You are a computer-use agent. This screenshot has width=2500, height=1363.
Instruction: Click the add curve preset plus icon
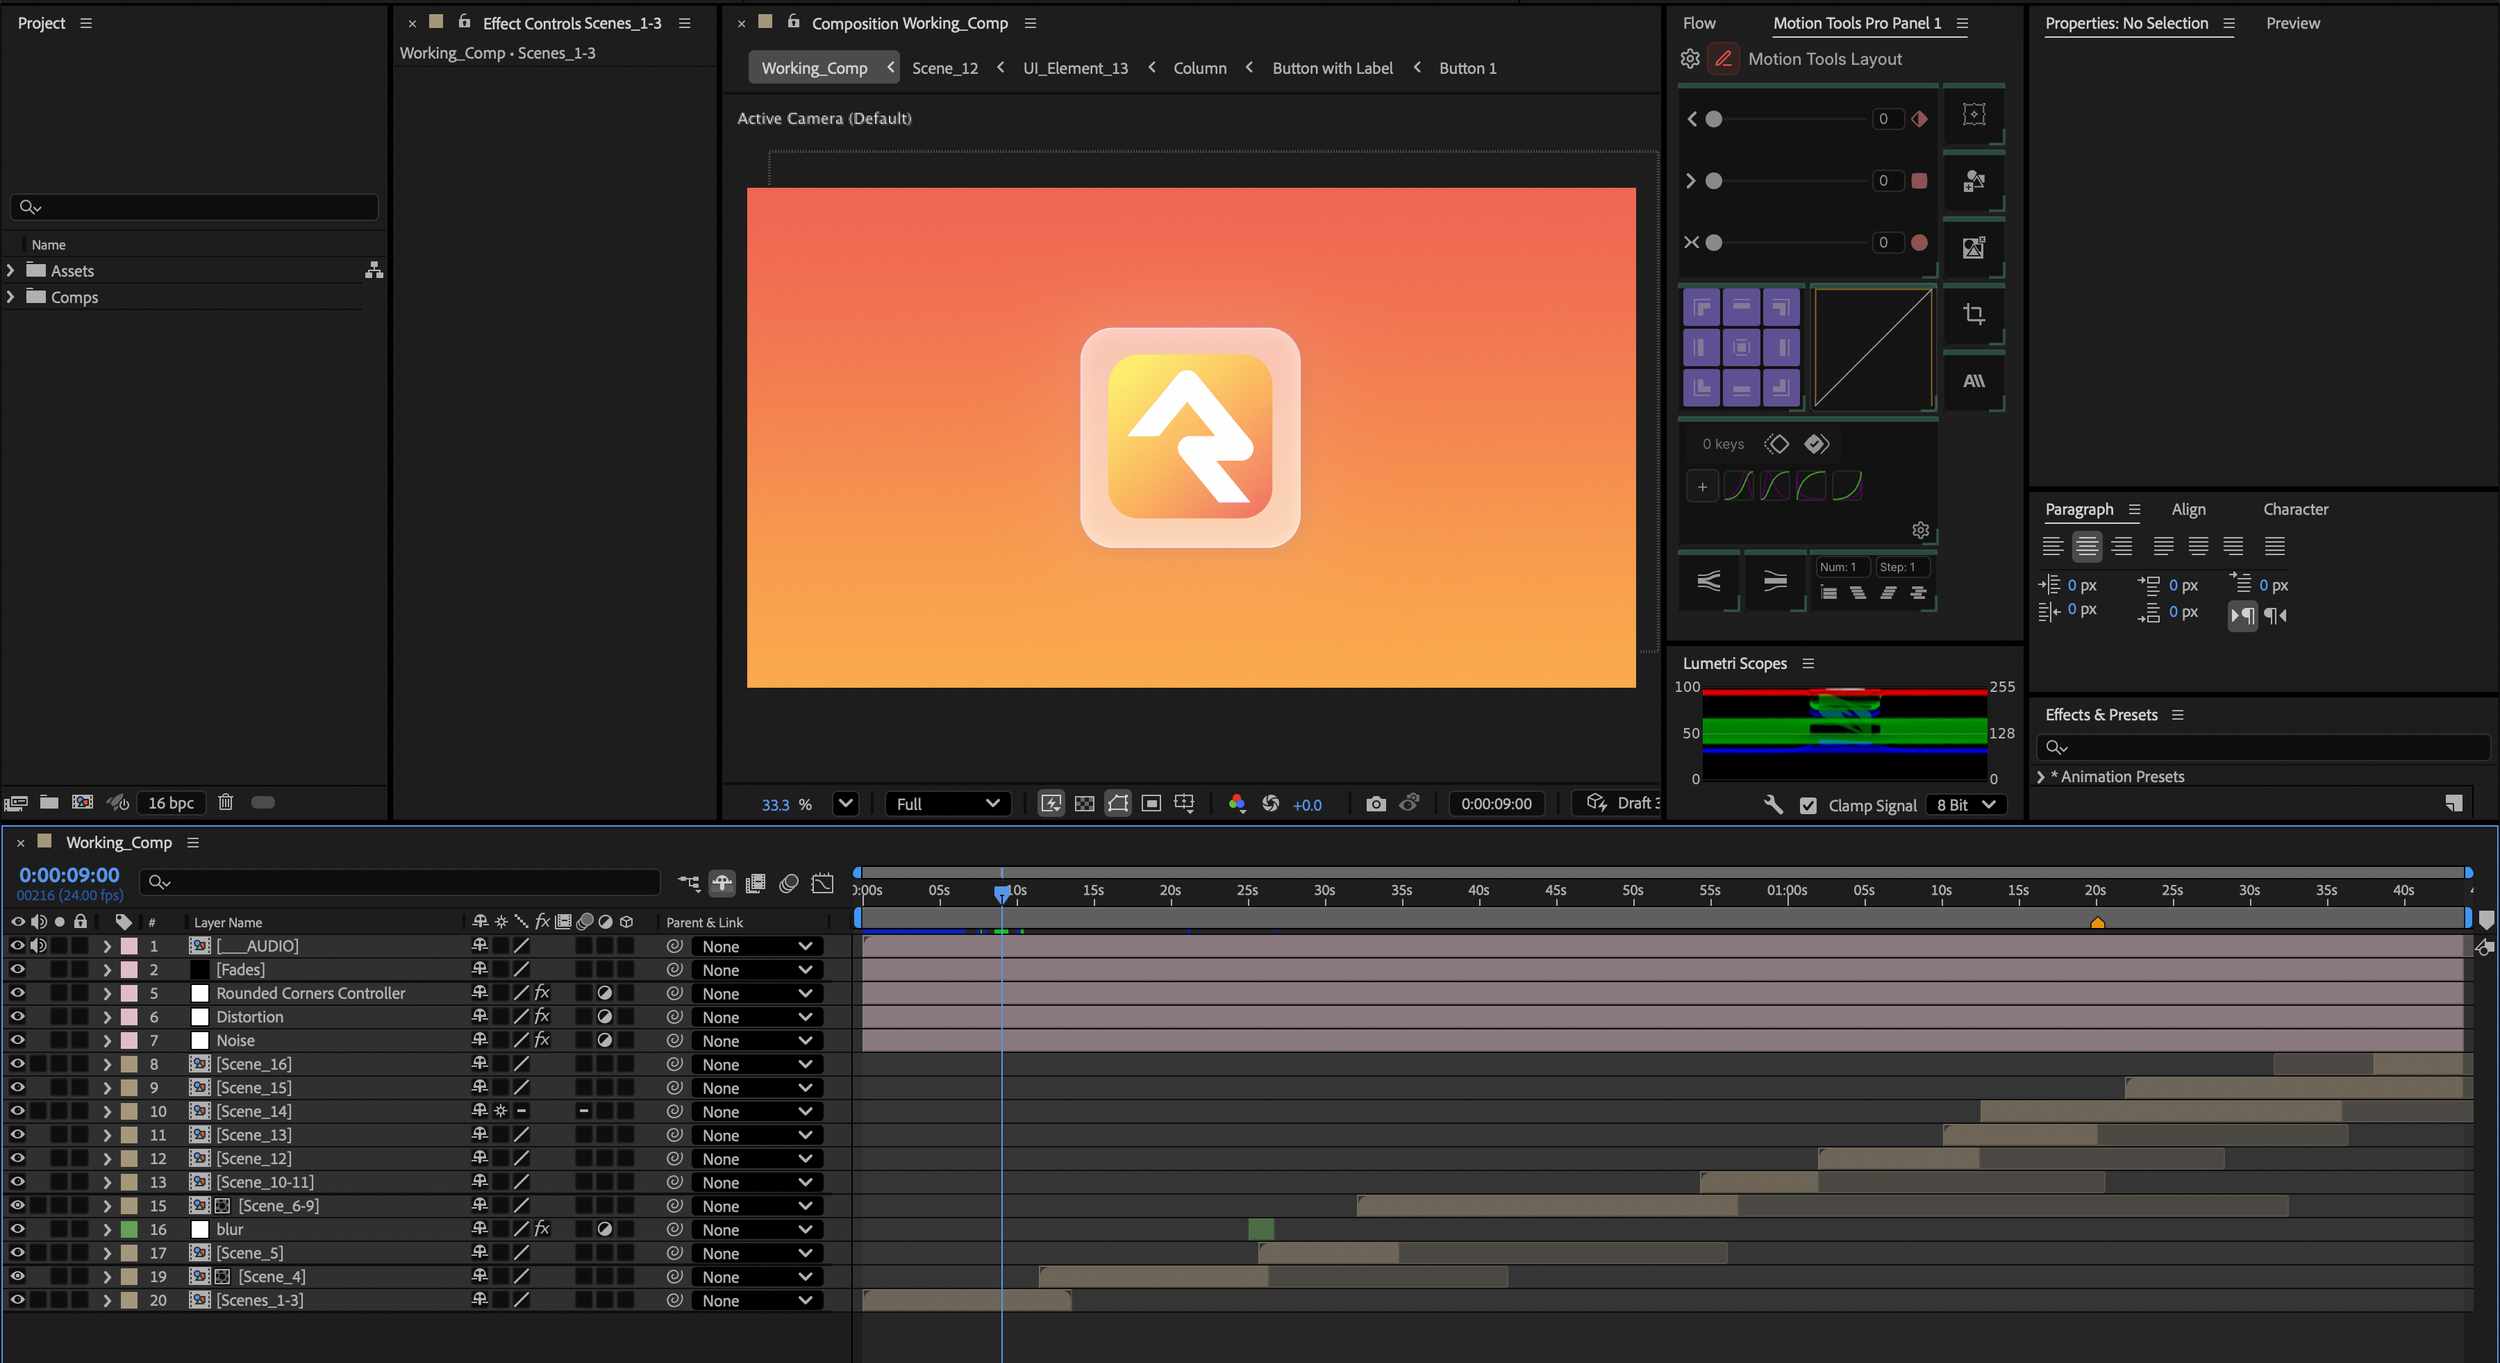[x=1702, y=487]
